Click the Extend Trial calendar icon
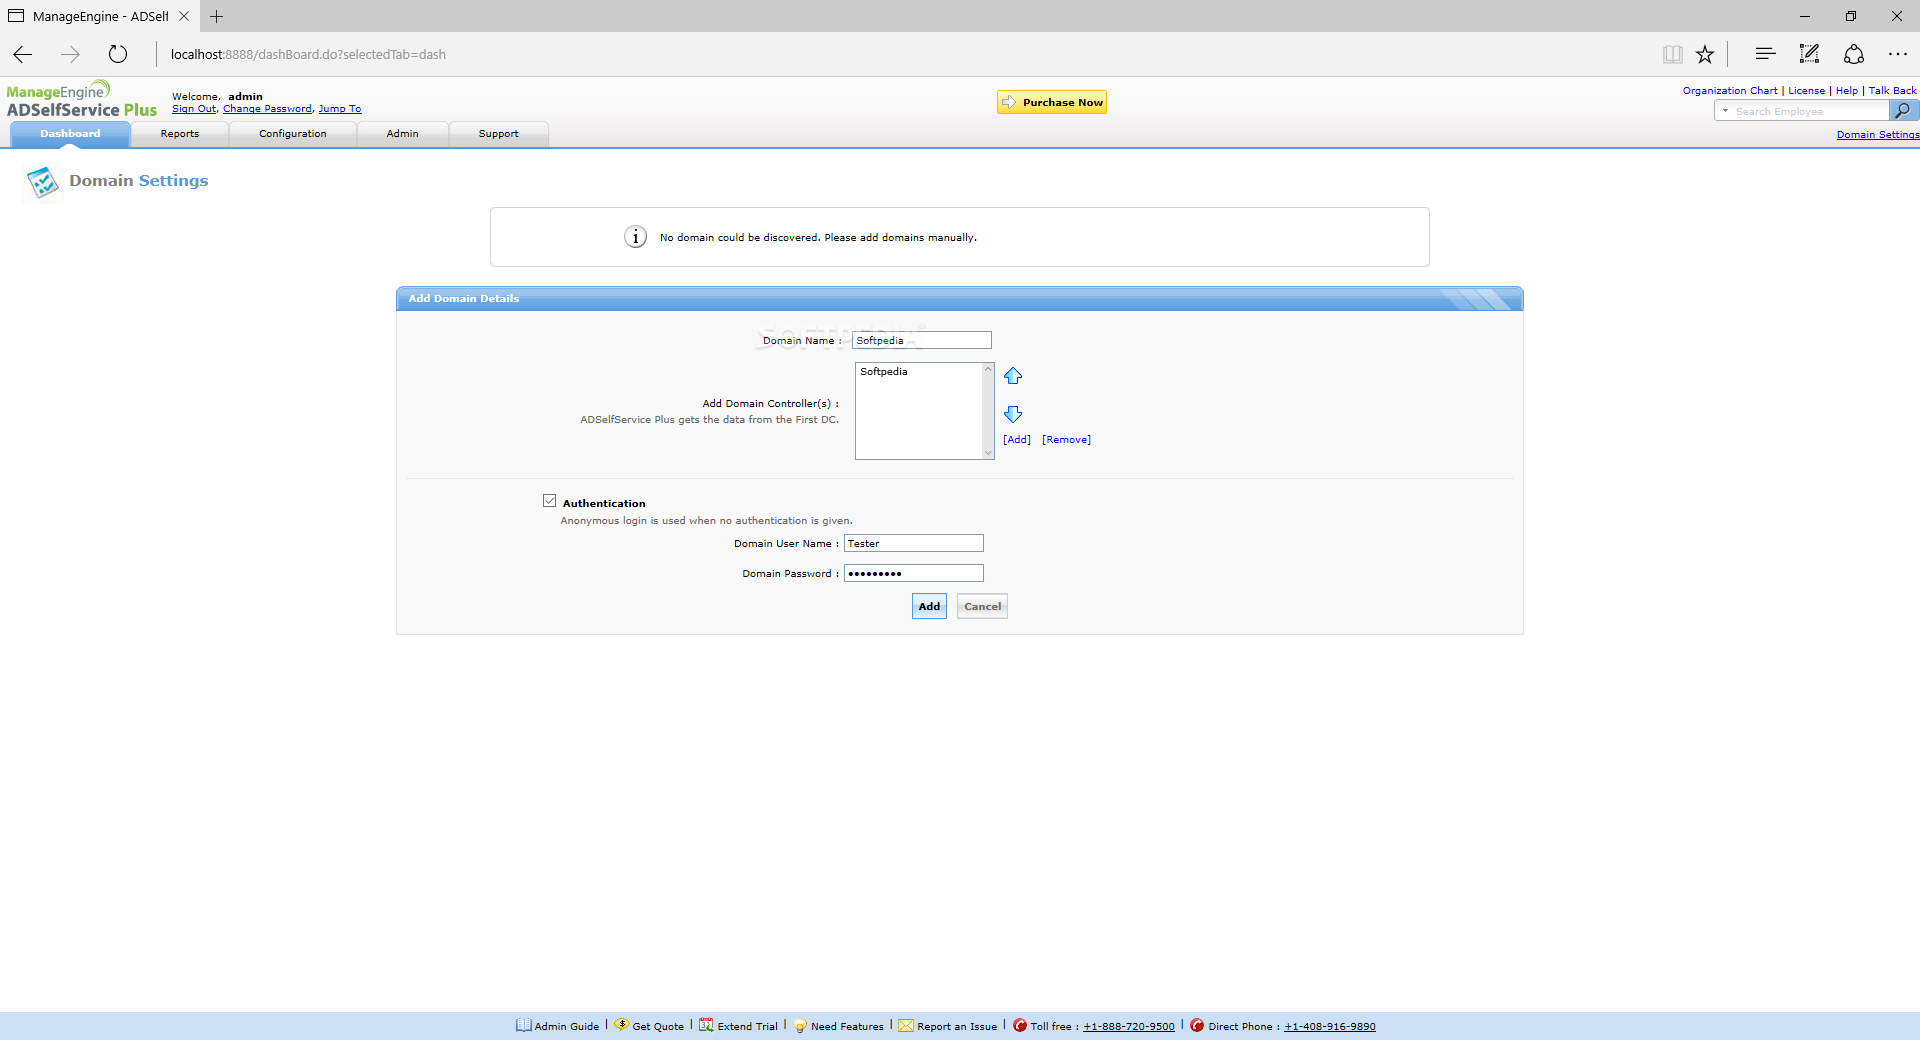Screen dimensions: 1920x1040 [706, 1025]
